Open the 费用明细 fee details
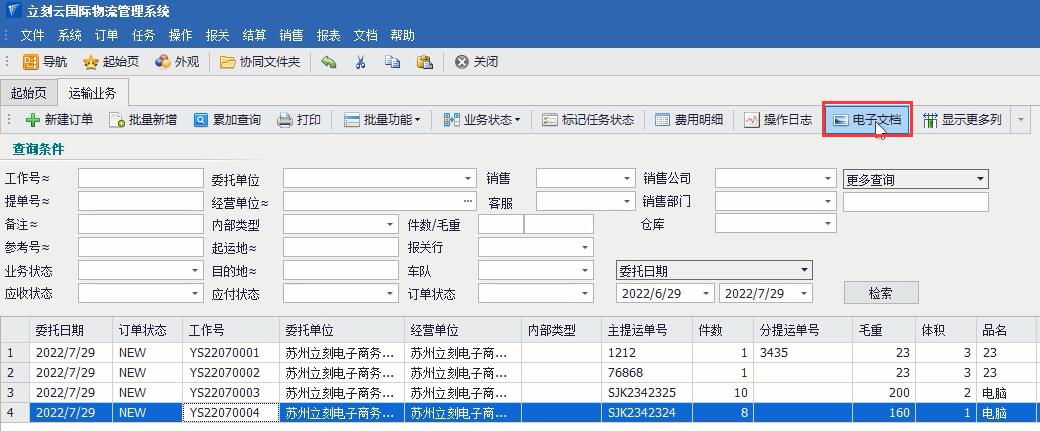Screen dimensions: 1040x431 coord(688,120)
